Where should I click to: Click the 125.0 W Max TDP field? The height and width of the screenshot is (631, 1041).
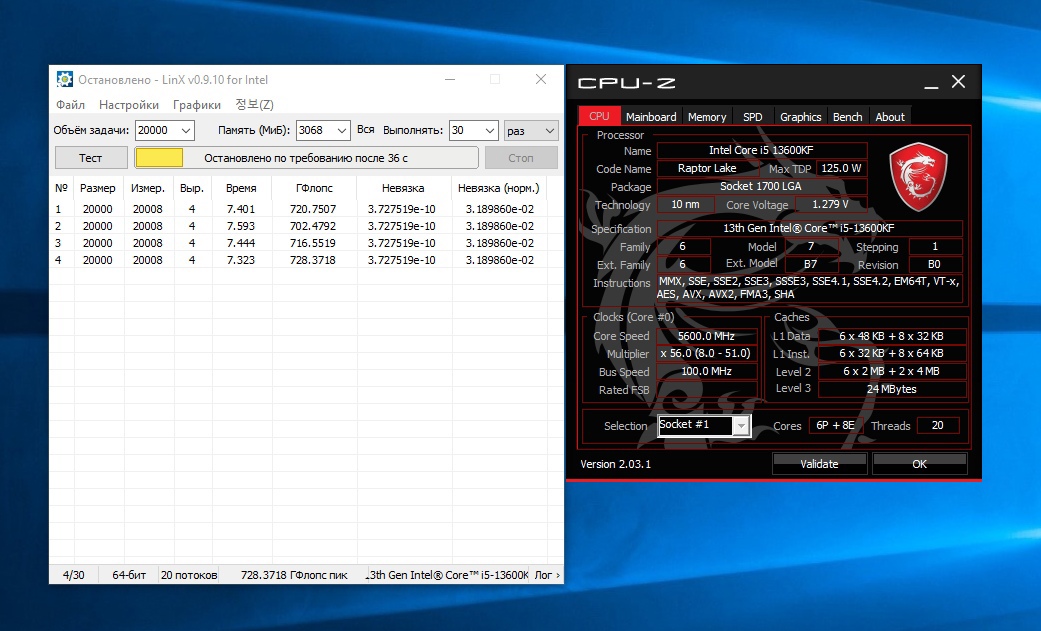[x=841, y=168]
